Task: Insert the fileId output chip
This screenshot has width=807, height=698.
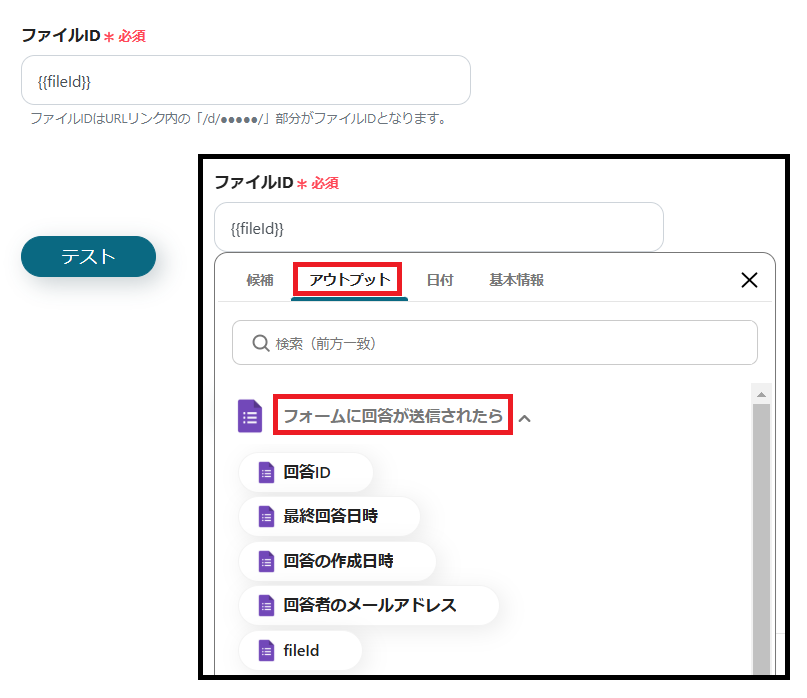Action: tap(300, 650)
